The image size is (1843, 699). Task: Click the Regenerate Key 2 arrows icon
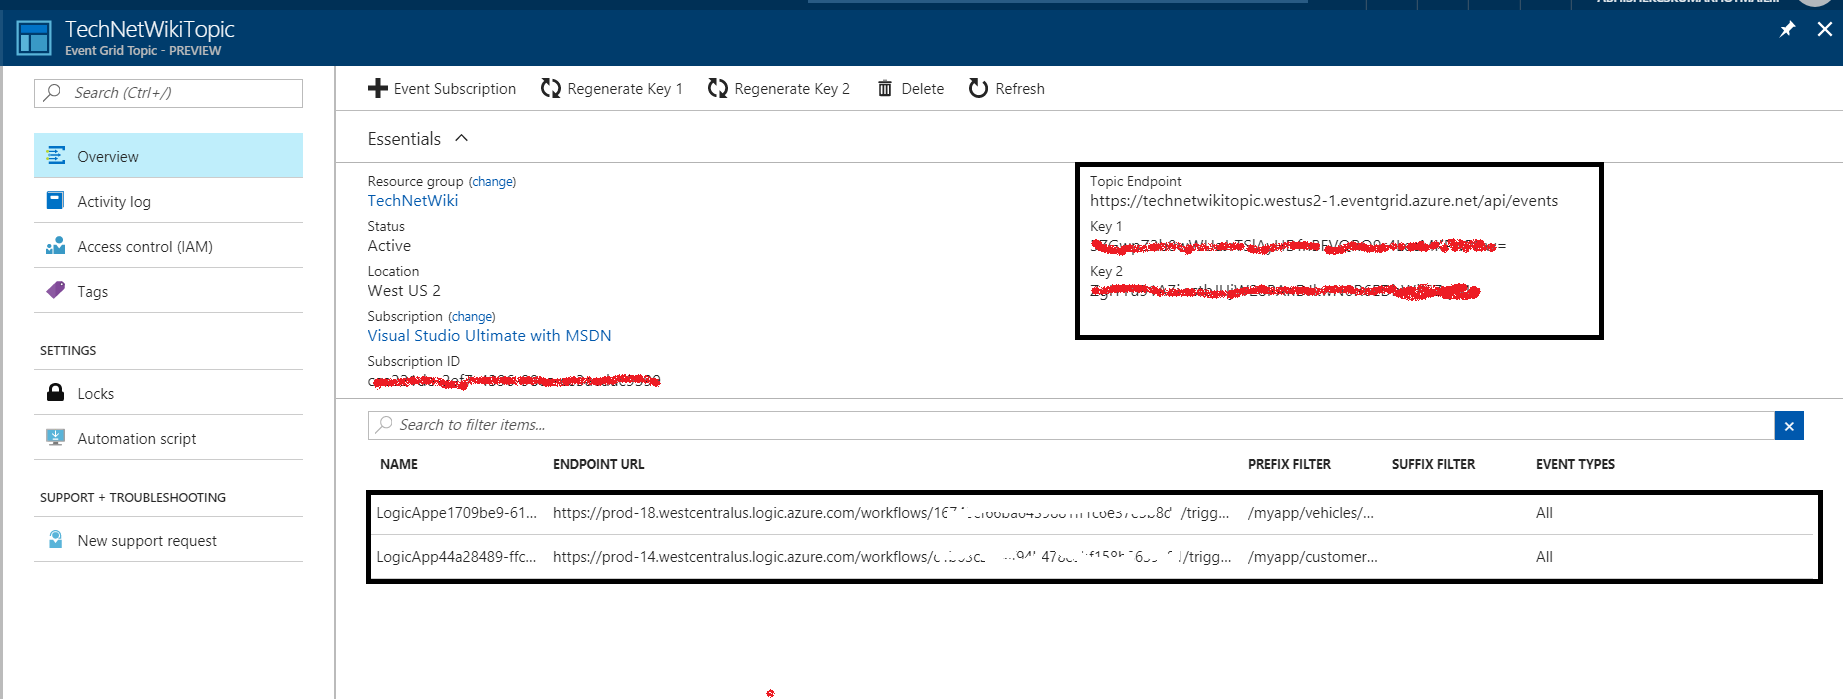pos(718,89)
